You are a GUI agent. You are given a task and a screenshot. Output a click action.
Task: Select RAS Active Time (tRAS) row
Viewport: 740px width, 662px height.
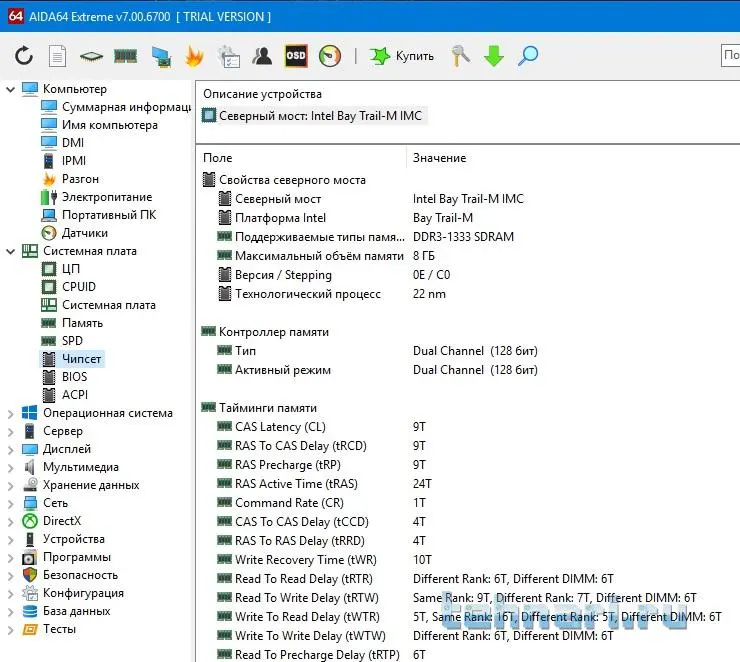click(324, 484)
